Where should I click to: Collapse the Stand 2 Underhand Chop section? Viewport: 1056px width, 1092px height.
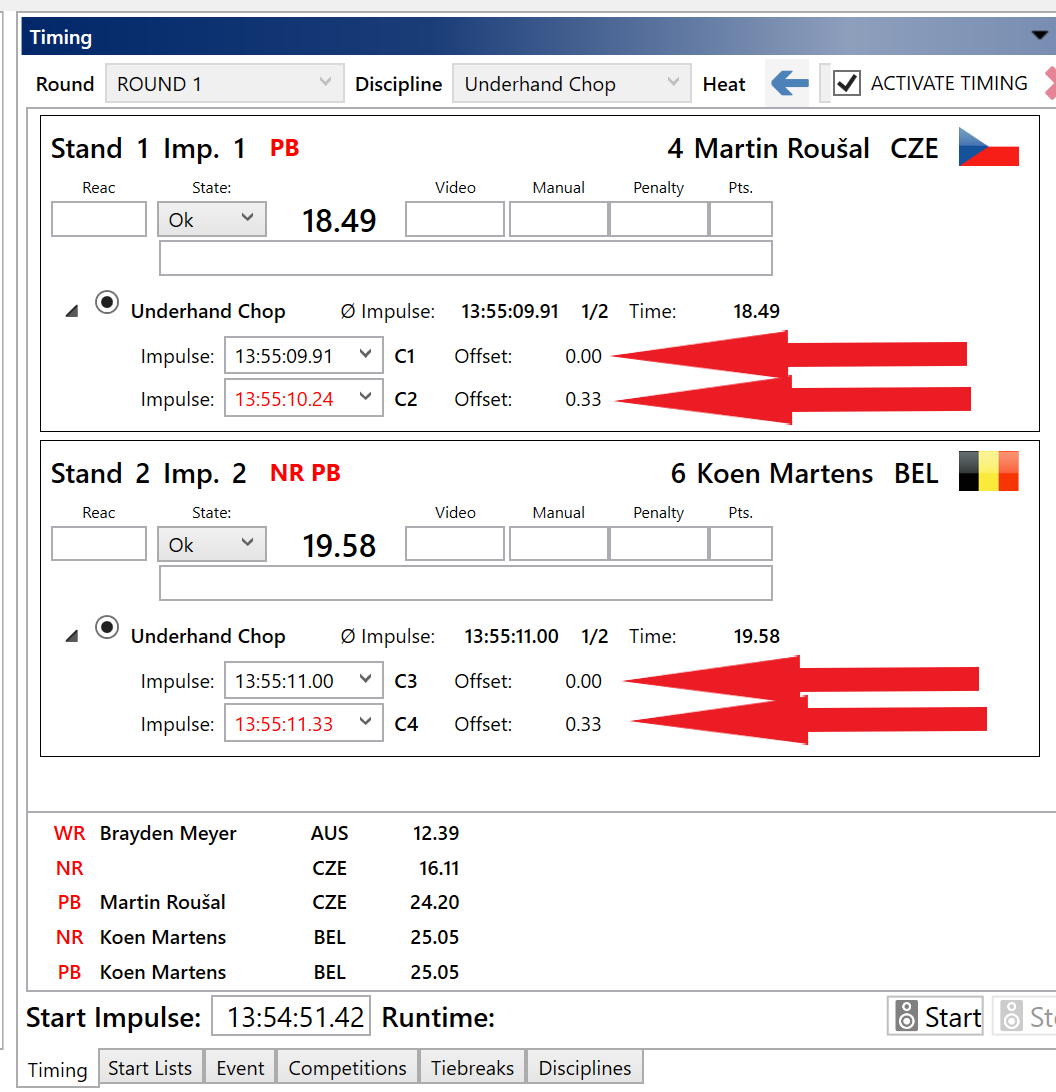71,637
